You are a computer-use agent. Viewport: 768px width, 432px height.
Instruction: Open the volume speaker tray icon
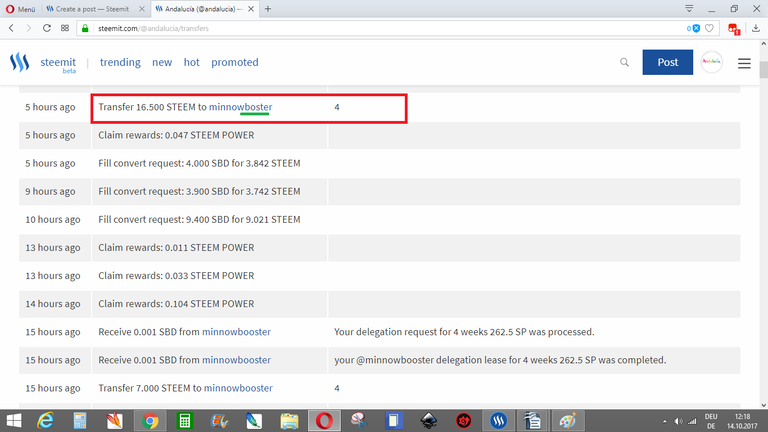[678, 421]
